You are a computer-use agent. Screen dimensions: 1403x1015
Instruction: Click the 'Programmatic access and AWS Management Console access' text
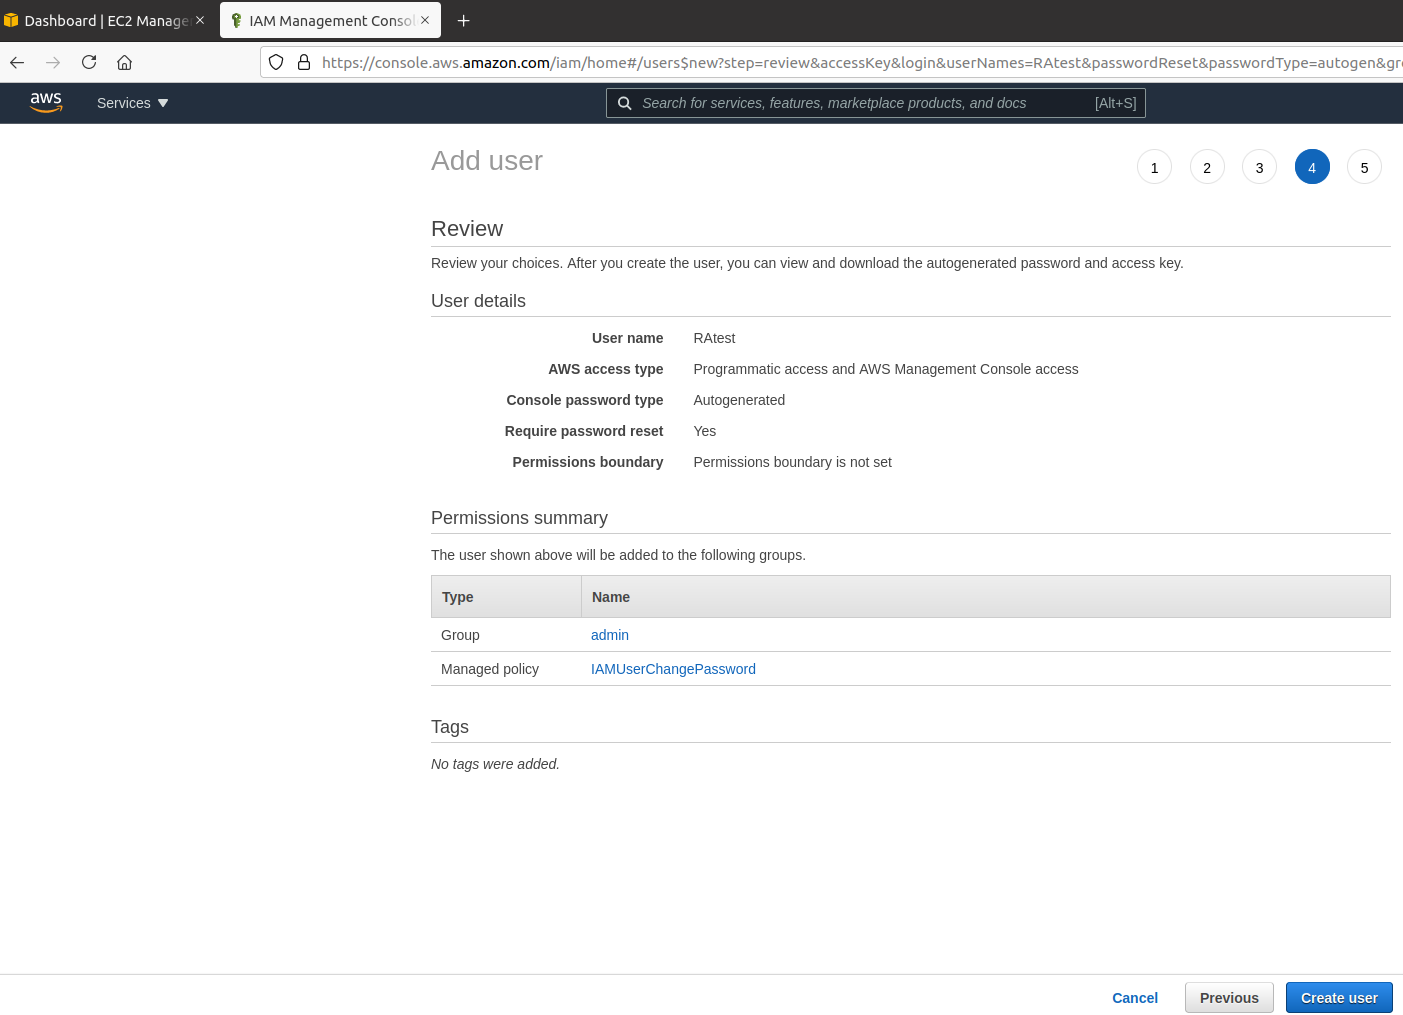click(x=886, y=369)
